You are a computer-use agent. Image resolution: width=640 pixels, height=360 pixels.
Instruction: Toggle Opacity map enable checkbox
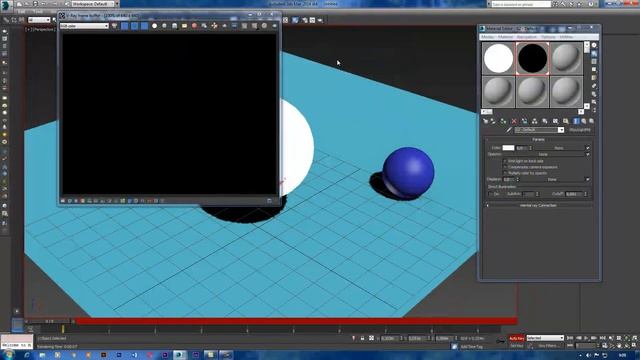(588, 154)
